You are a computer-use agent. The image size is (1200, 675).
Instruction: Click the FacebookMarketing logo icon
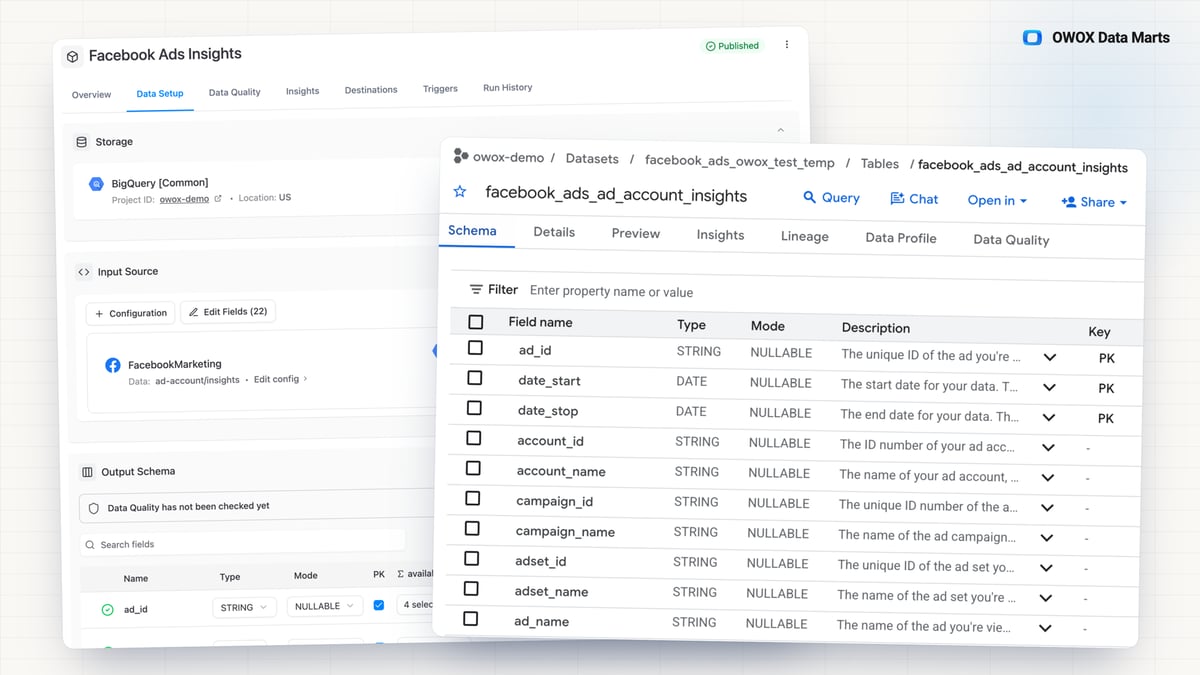pos(113,365)
